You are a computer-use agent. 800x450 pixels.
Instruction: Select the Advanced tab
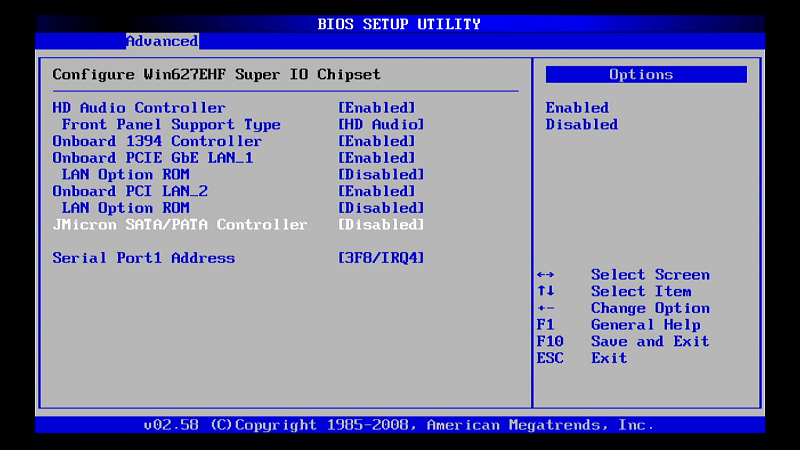[x=162, y=41]
